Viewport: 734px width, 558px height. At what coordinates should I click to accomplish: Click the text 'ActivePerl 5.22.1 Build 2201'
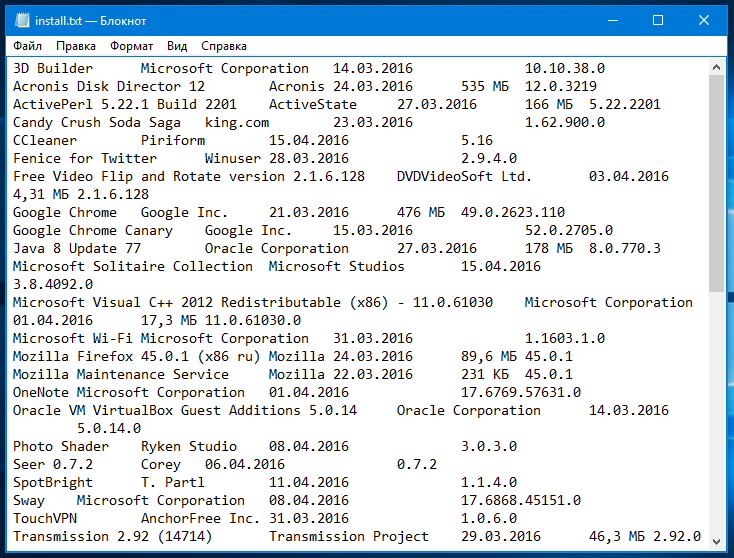tap(125, 104)
